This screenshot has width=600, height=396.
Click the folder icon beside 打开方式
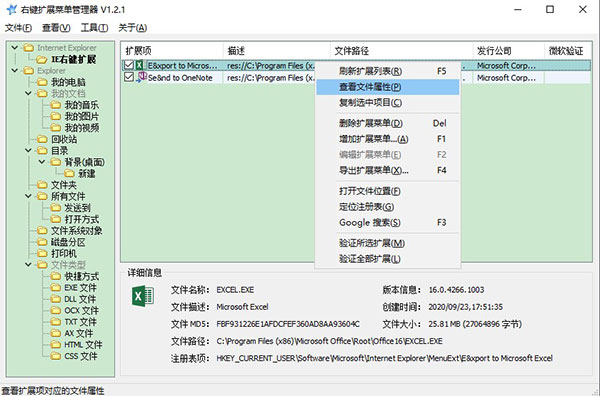point(56,219)
